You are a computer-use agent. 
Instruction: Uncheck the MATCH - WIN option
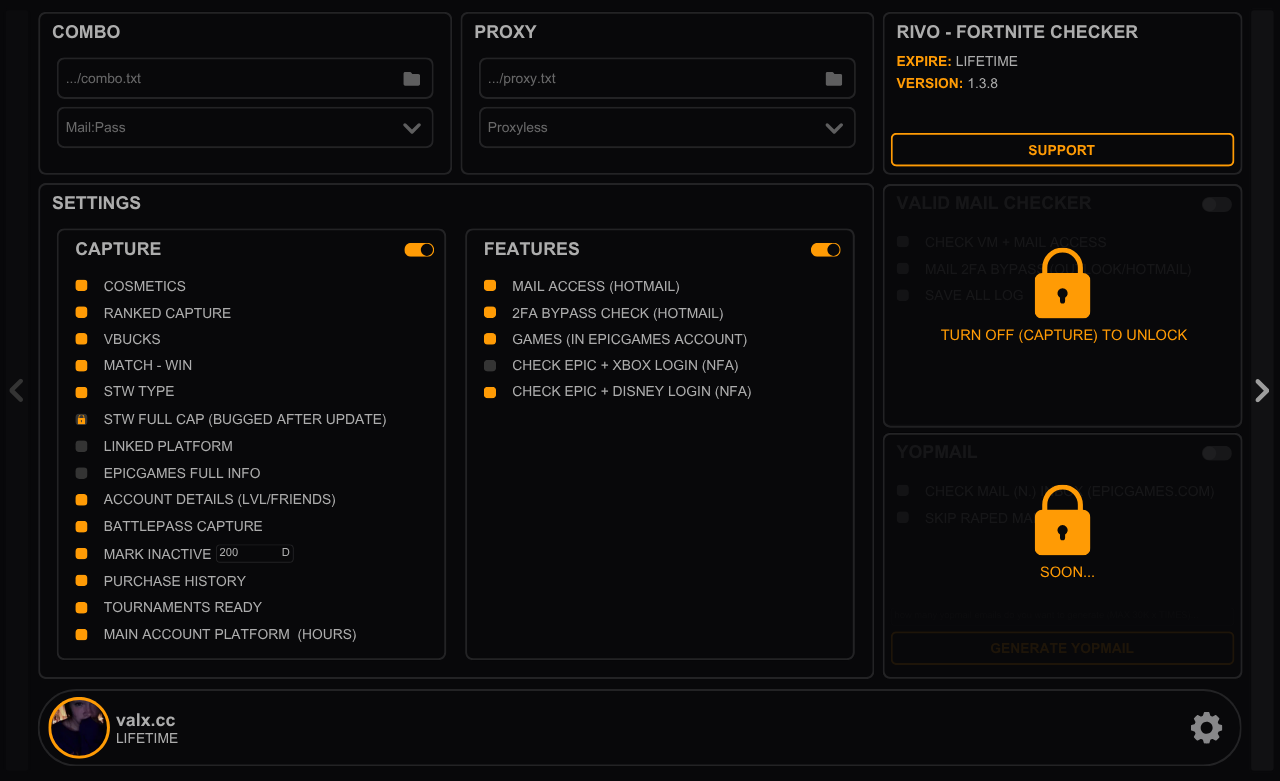tap(82, 365)
